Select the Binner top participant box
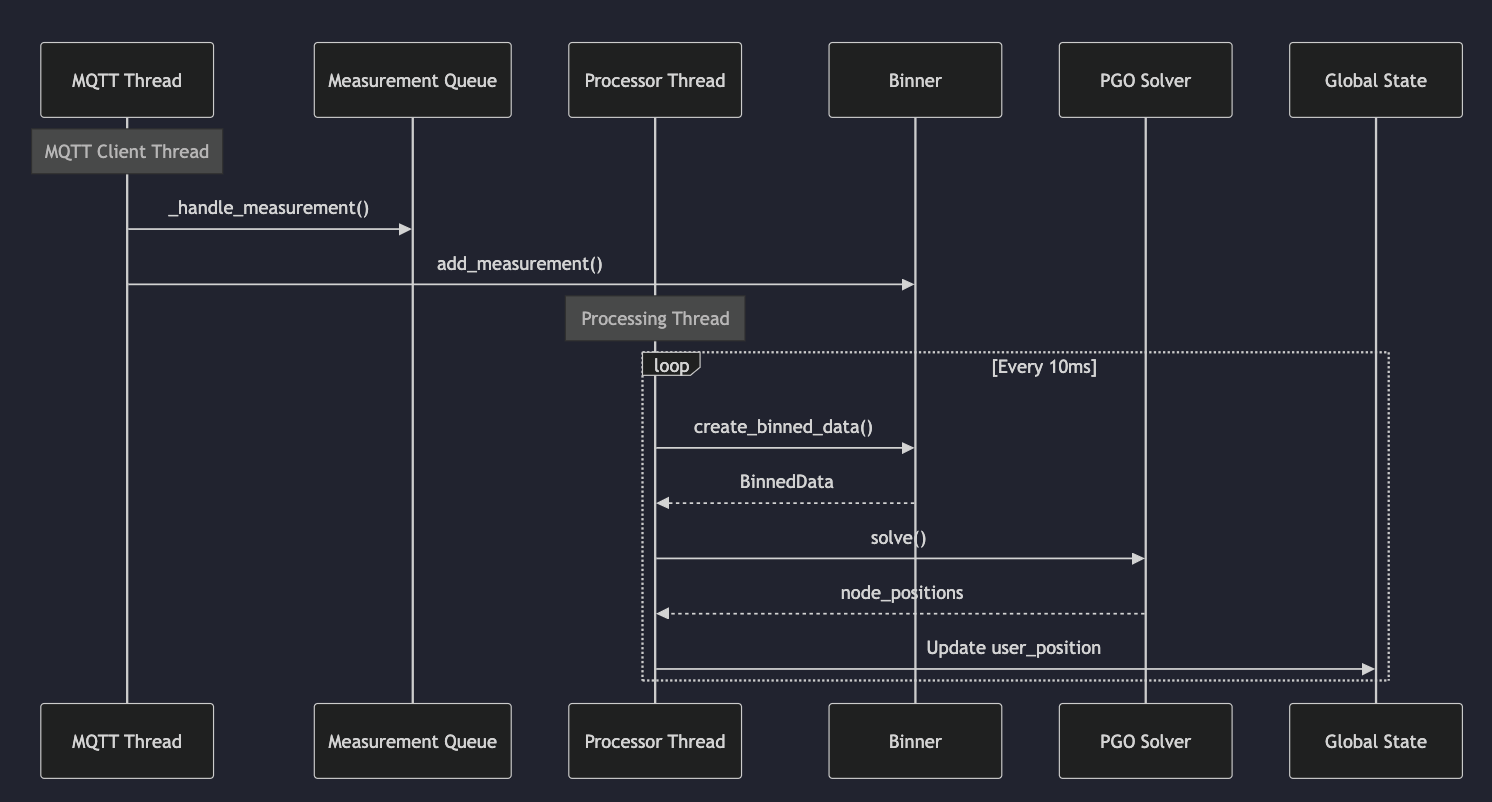This screenshot has height=802, width=1492. tap(914, 80)
